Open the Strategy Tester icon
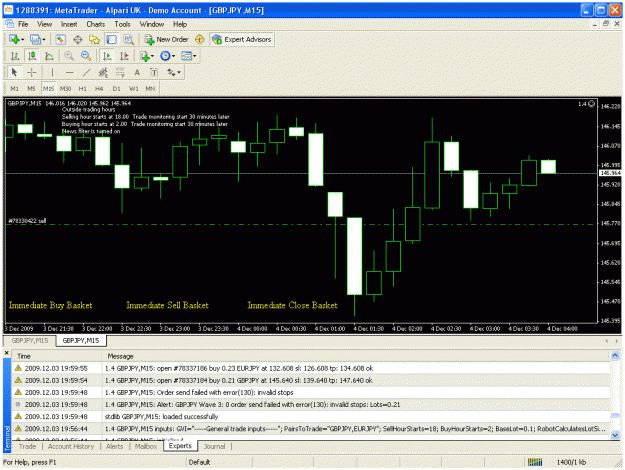Viewport: 625px width, 470px height. (x=128, y=39)
